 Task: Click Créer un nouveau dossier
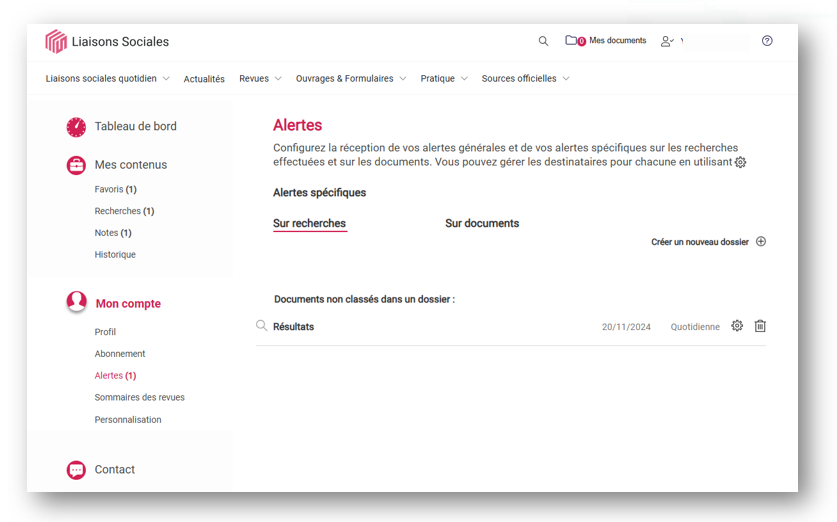click(x=700, y=242)
